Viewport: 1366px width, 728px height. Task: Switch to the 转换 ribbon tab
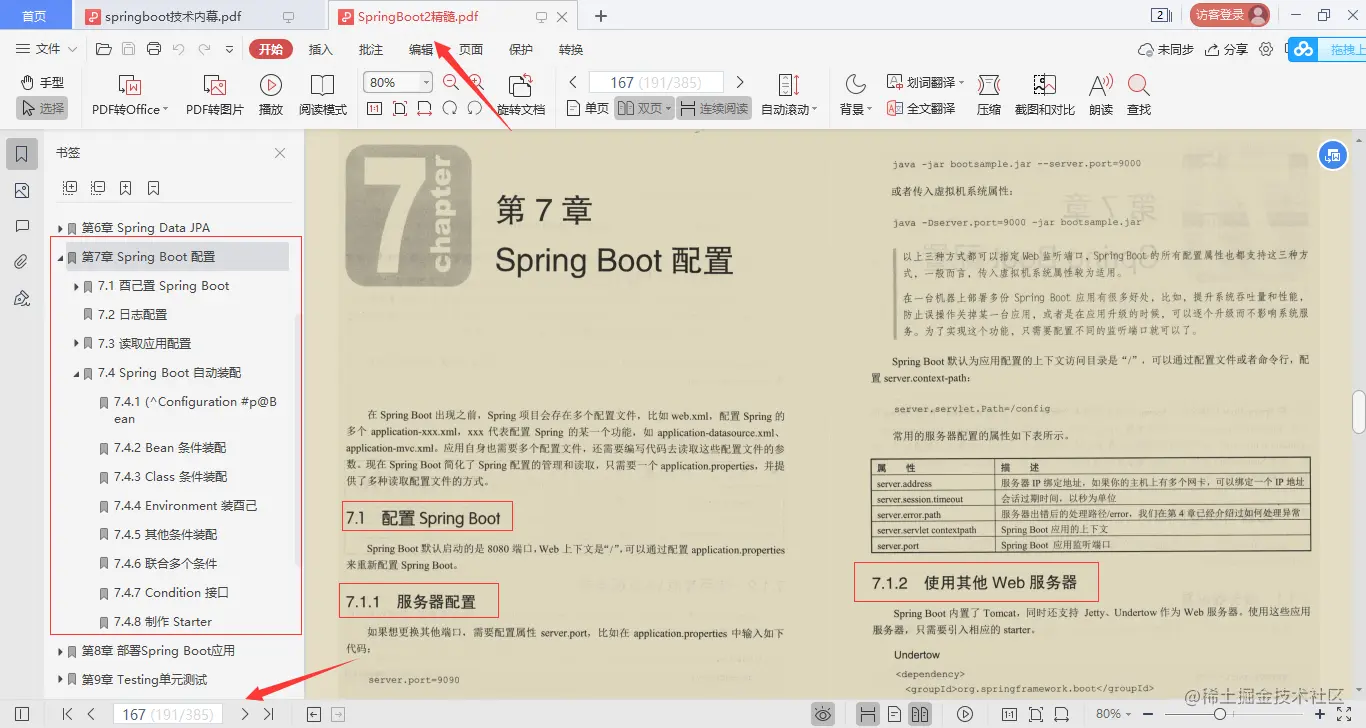(571, 49)
